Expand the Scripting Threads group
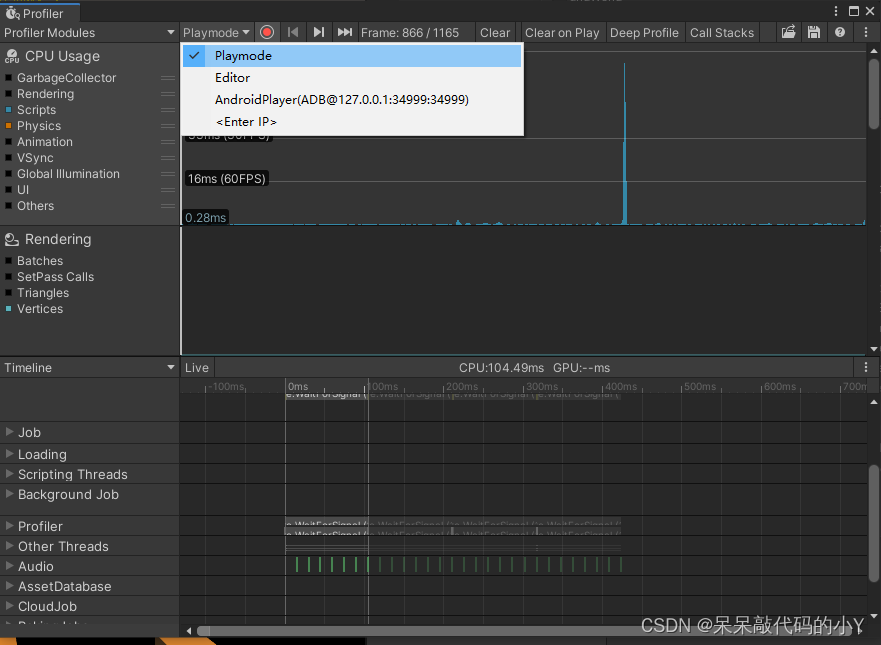Viewport: 881px width, 645px height. [9, 474]
